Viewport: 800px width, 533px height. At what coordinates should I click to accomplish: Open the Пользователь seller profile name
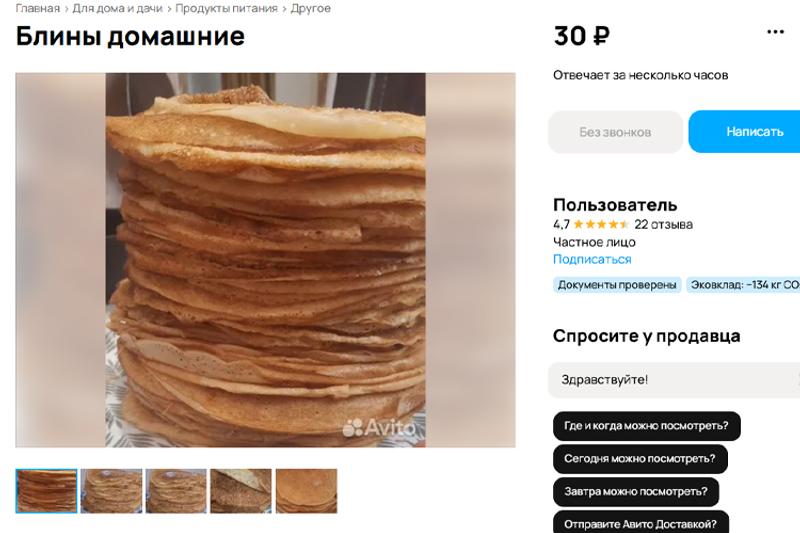615,205
